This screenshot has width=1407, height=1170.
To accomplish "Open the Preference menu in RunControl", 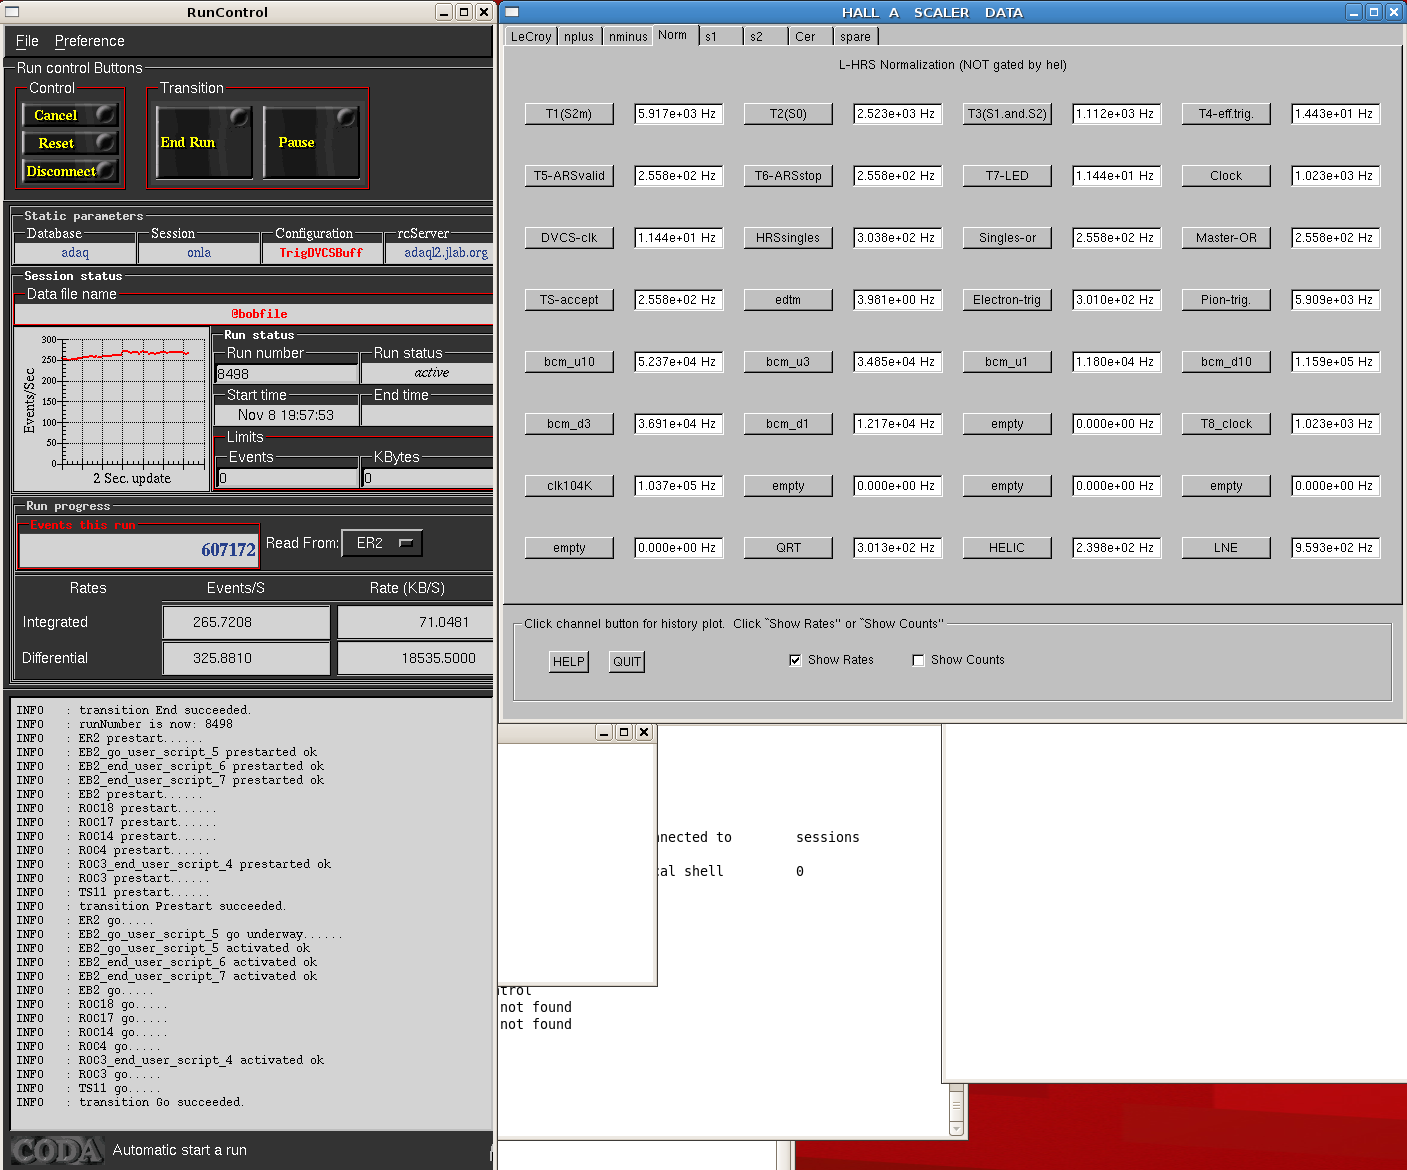I will [89, 41].
